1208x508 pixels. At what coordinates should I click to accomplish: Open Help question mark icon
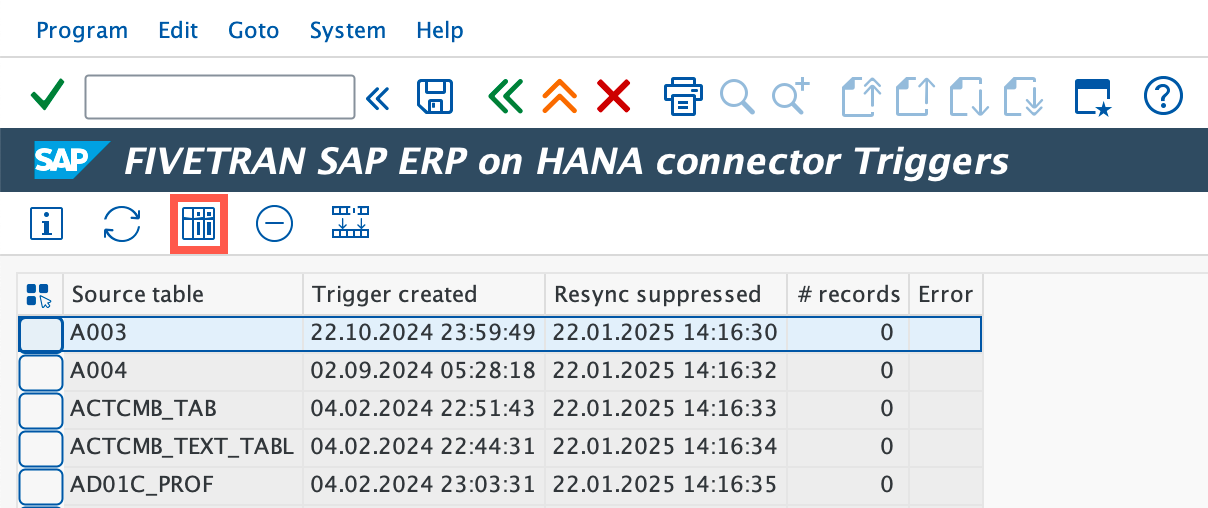(1163, 97)
